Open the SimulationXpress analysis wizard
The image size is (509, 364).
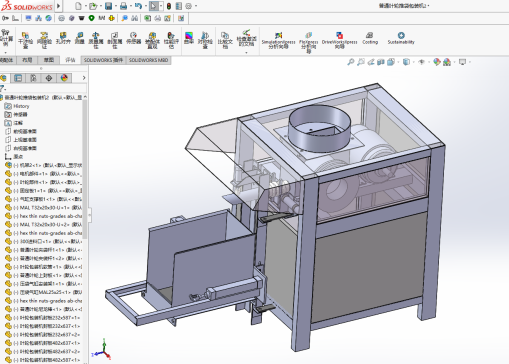(x=278, y=40)
